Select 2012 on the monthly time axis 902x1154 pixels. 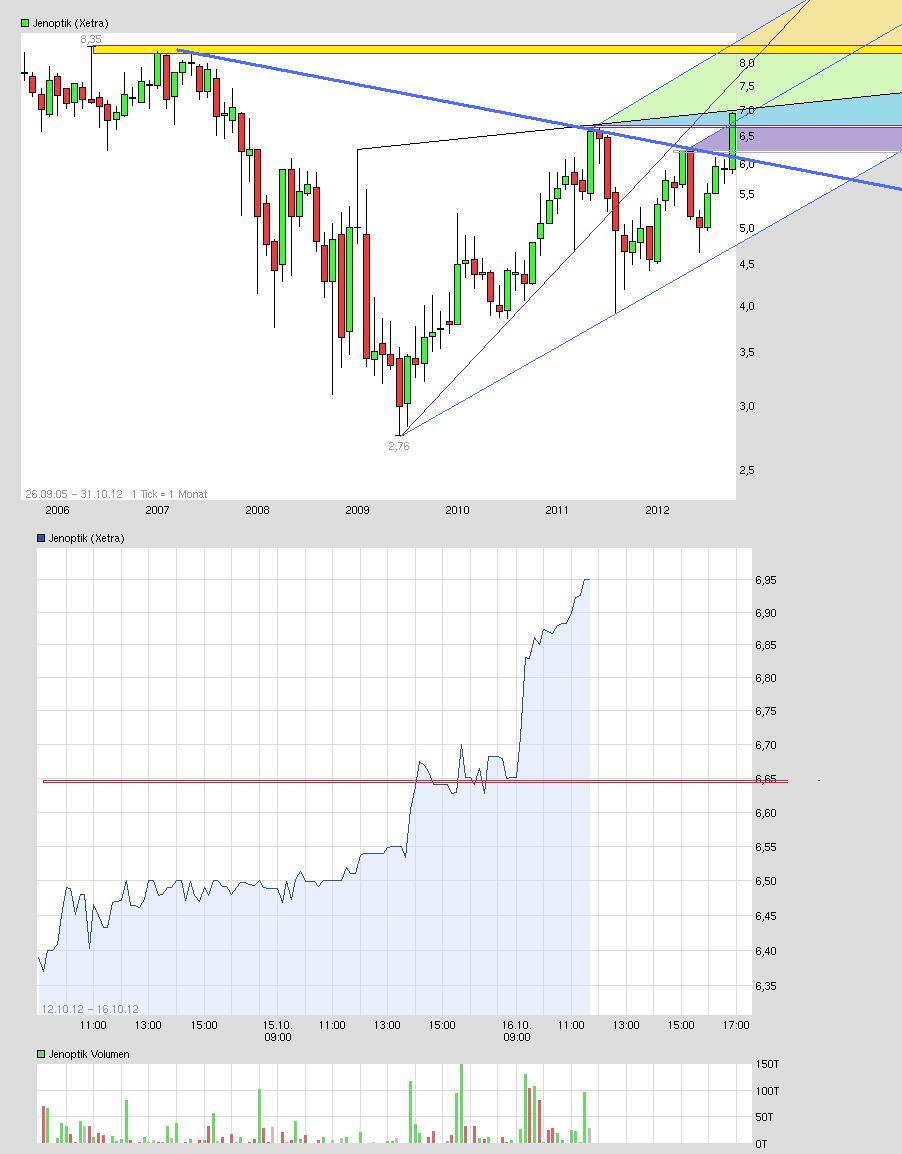point(657,510)
